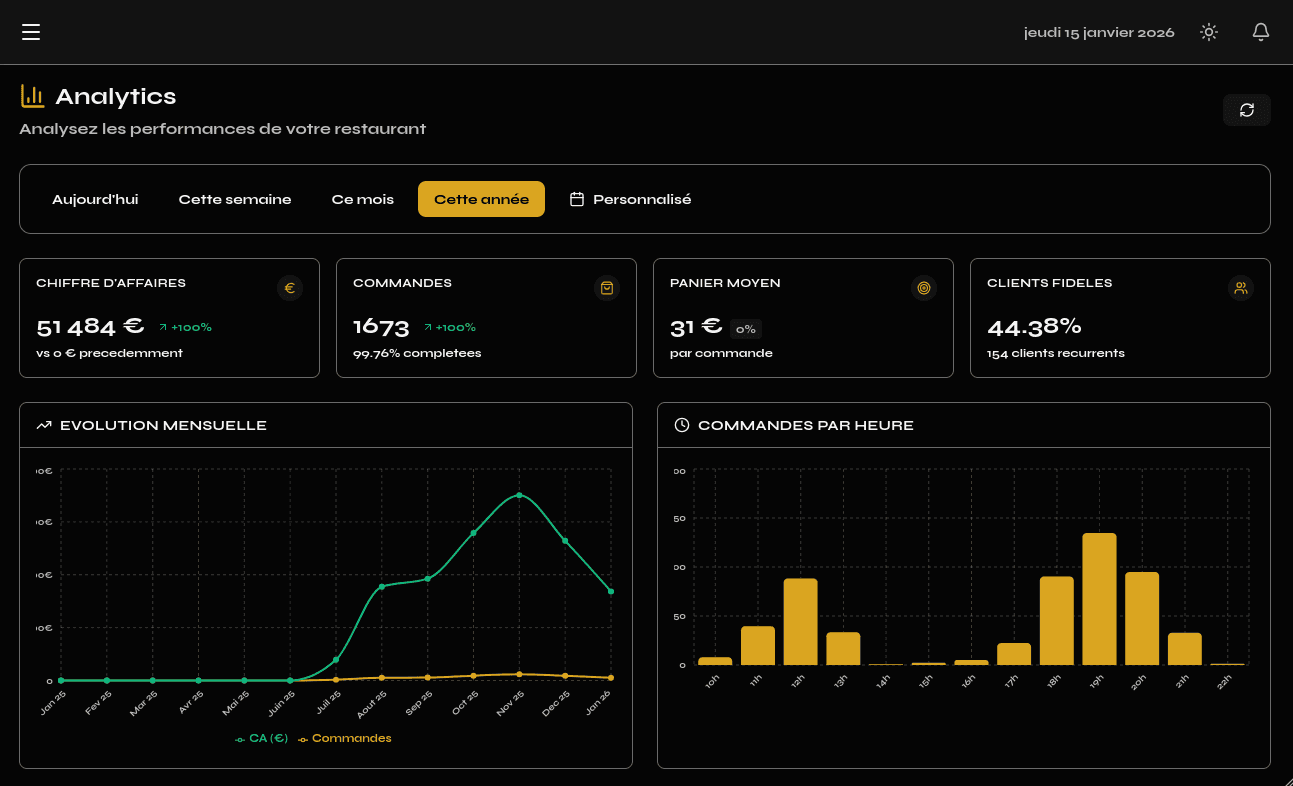
Task: Click the bag icon on the Commandes card
Action: point(606,287)
